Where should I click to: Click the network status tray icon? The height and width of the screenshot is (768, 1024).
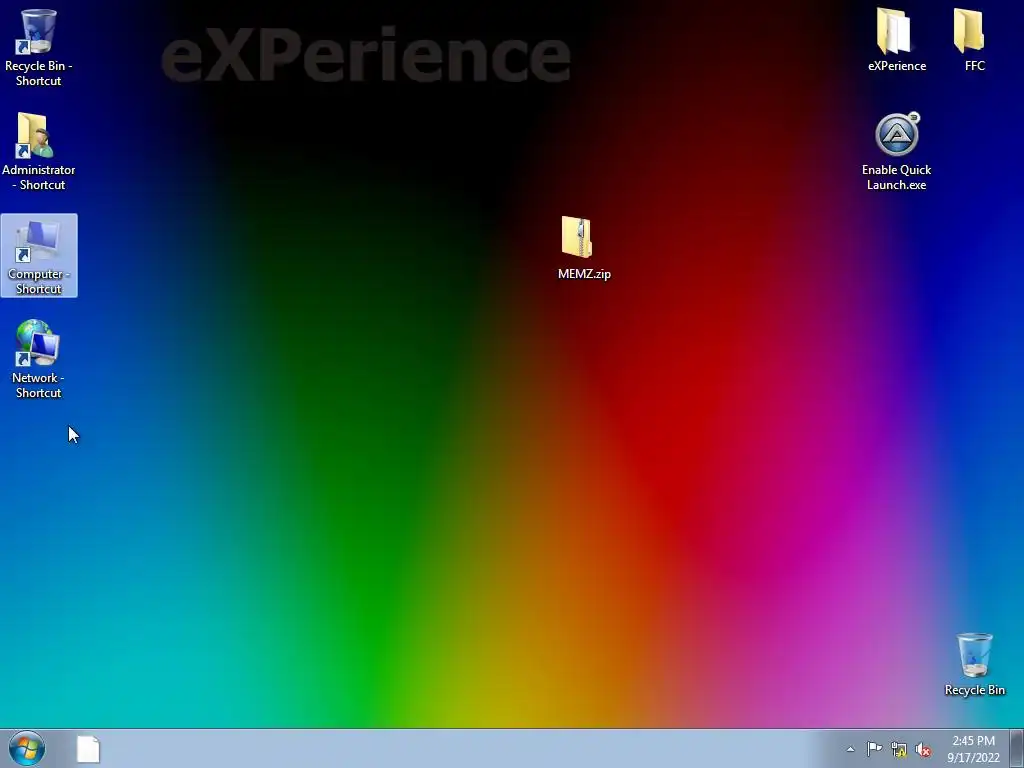(899, 749)
